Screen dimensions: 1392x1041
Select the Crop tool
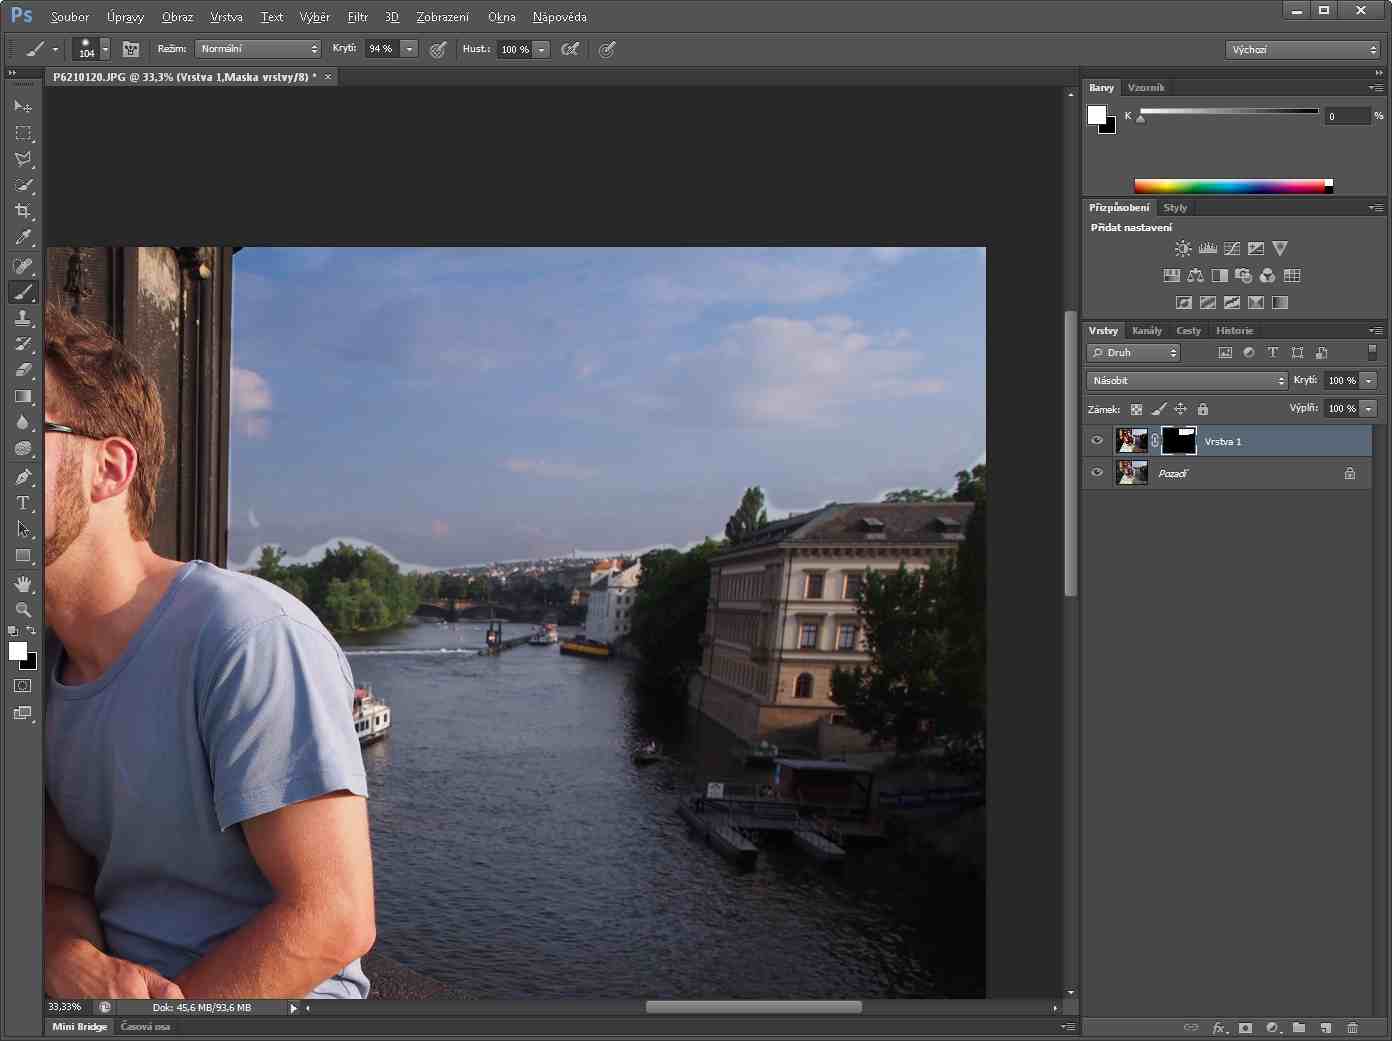23,211
